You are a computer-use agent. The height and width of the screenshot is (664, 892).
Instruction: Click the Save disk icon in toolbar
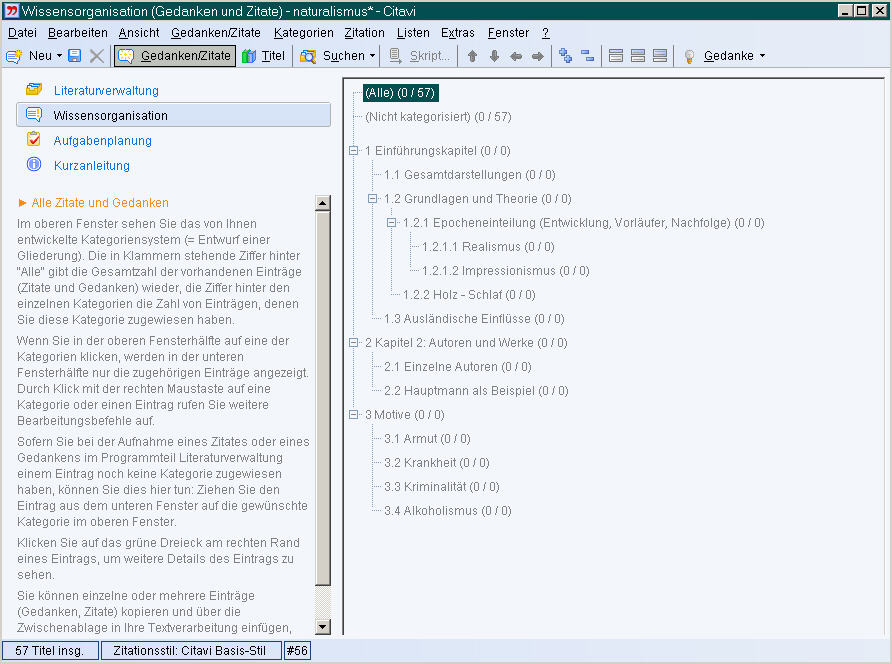click(75, 56)
